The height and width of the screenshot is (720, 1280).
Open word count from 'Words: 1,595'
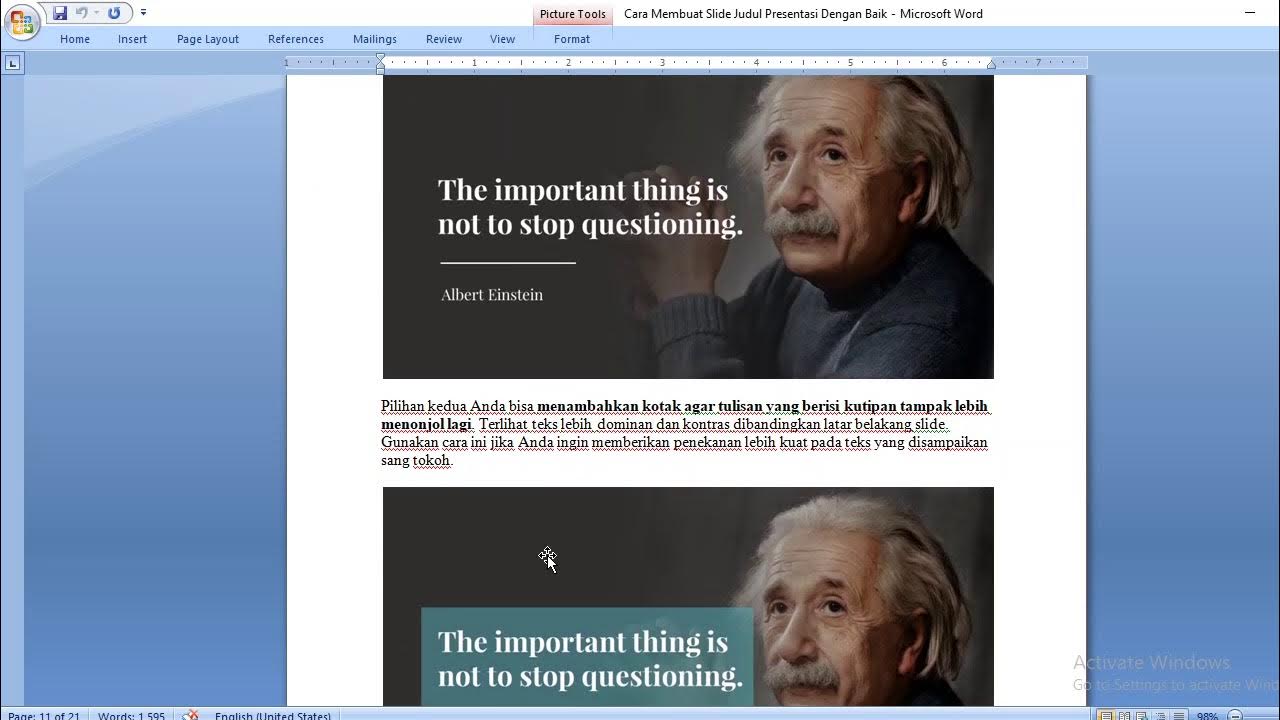coord(131,716)
